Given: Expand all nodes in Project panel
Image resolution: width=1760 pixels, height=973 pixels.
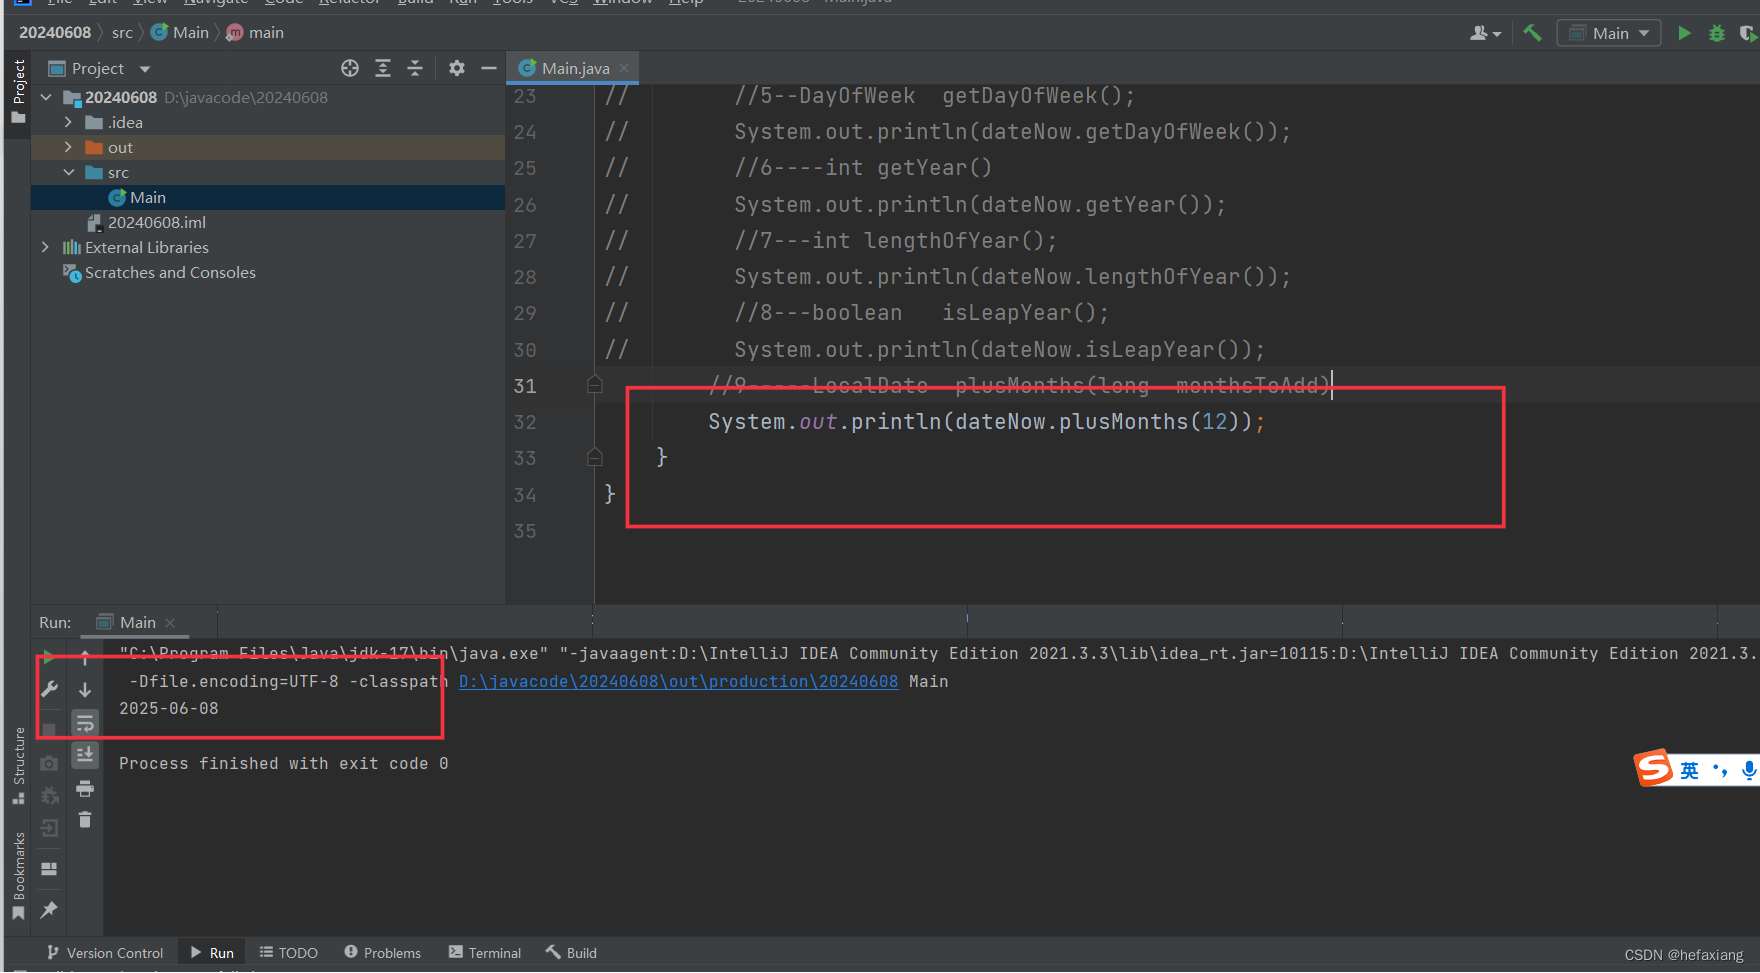Looking at the screenshot, I should (383, 68).
